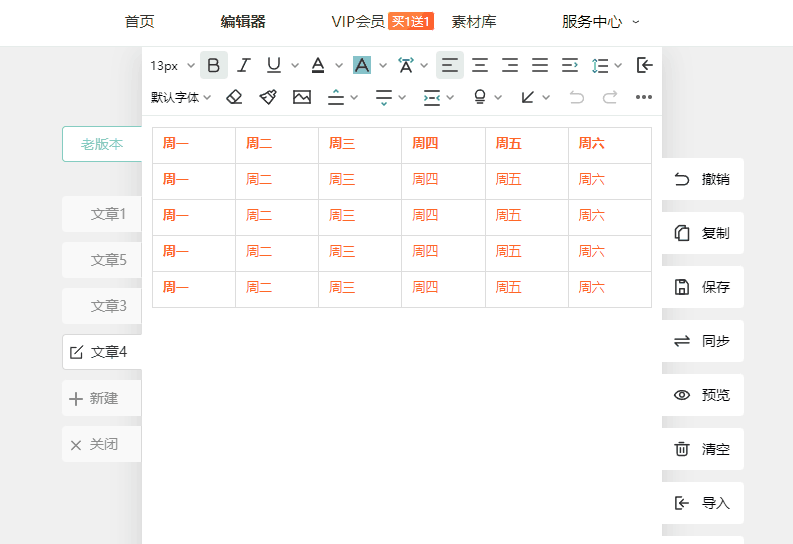Align text right
793x544 pixels.
(510, 65)
